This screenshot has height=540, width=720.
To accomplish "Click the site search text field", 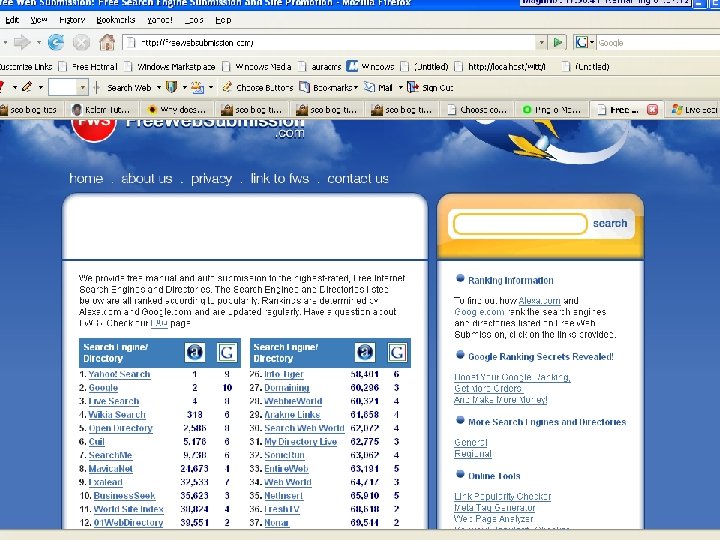I will click(520, 224).
